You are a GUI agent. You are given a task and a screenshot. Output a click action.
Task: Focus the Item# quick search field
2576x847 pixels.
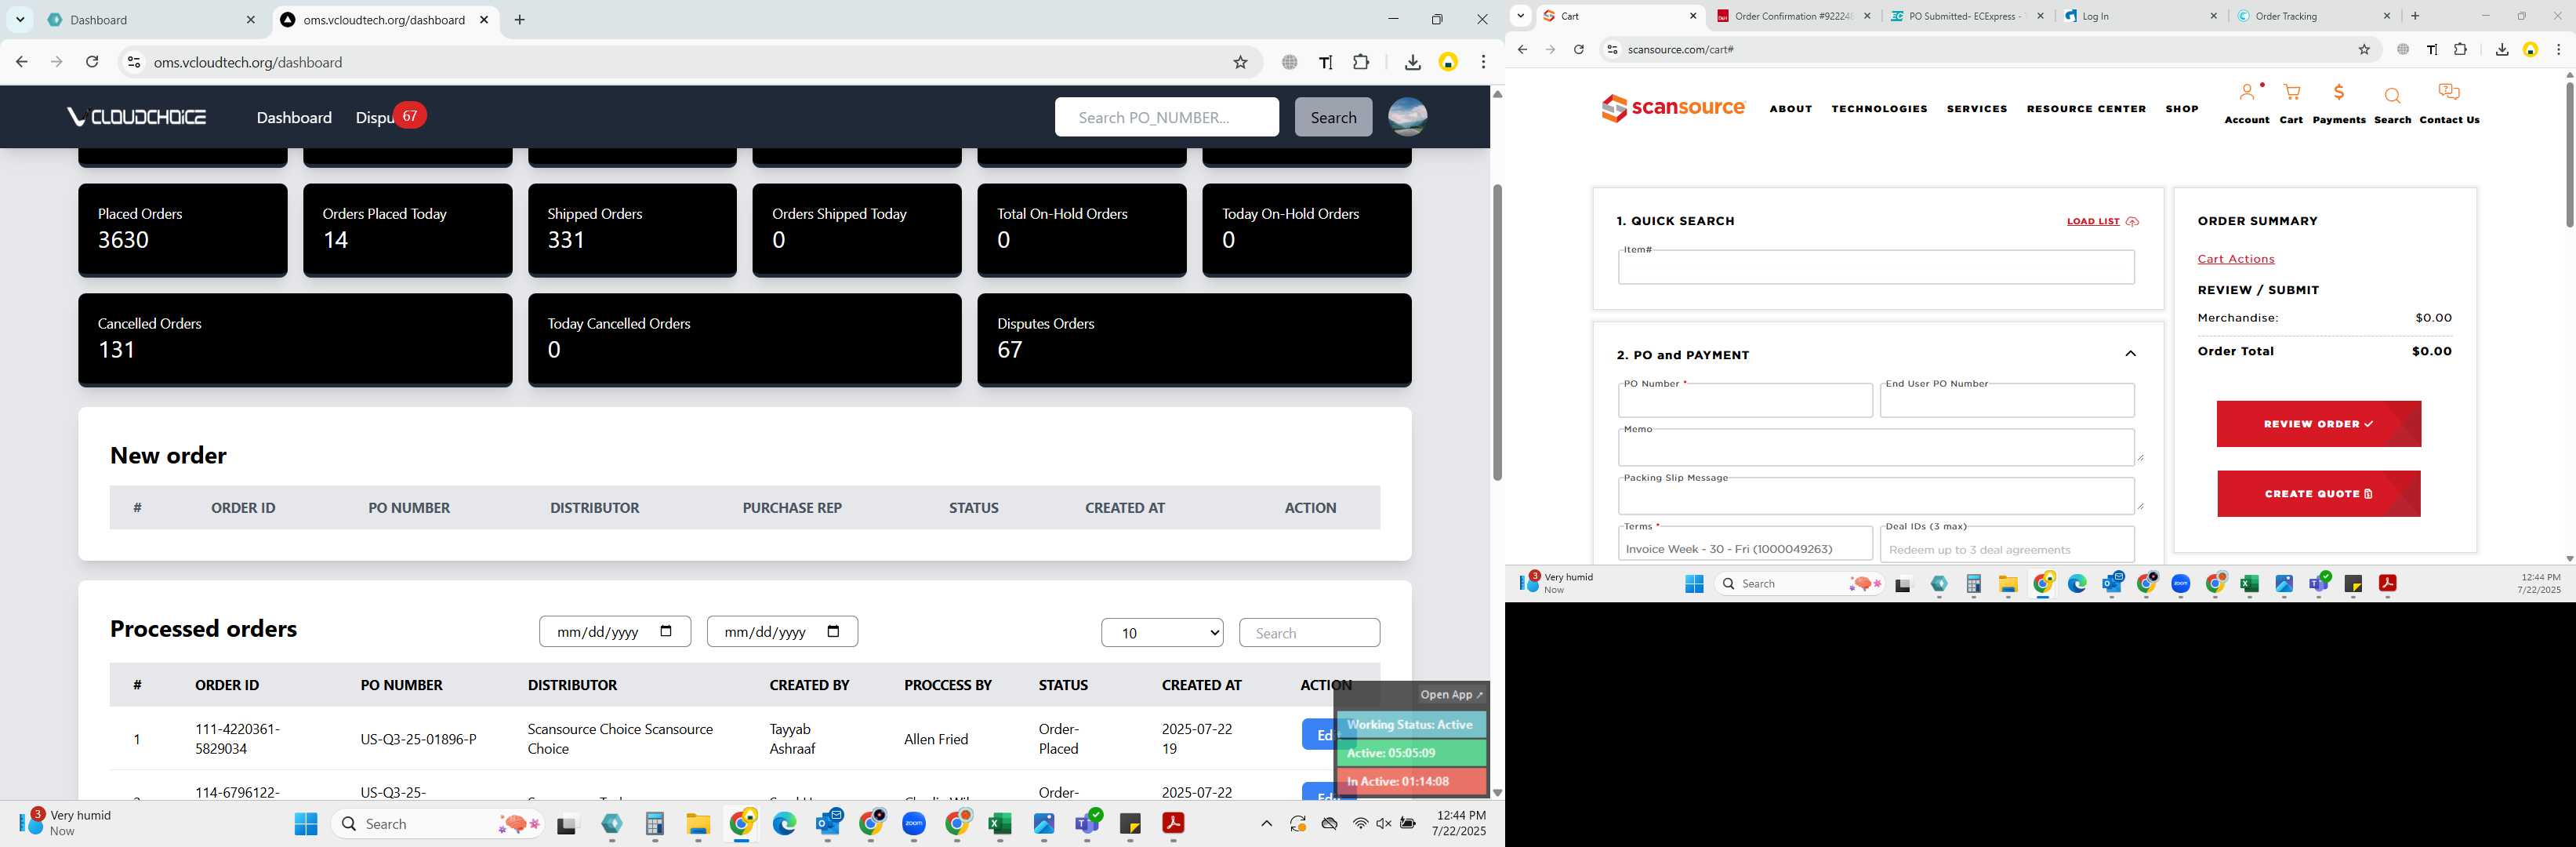point(1876,267)
